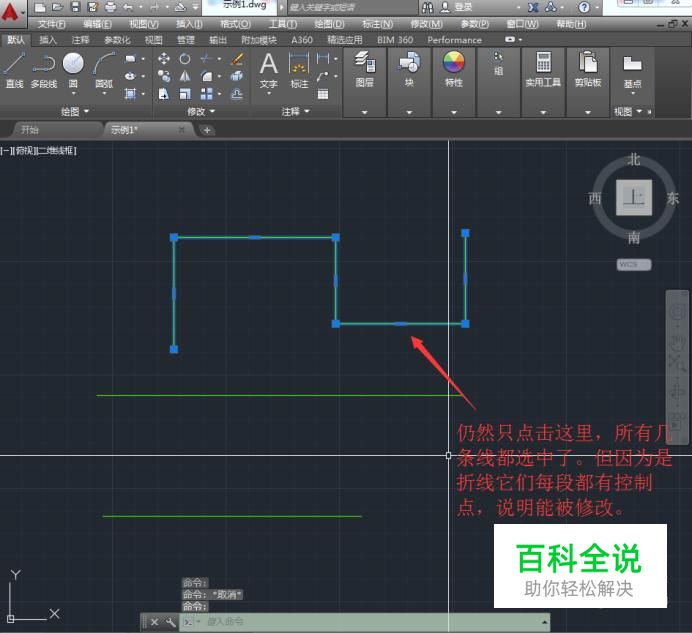This screenshot has height=633, width=692.
Task: Expand the arrow under the 图层 panel
Action: (365, 112)
